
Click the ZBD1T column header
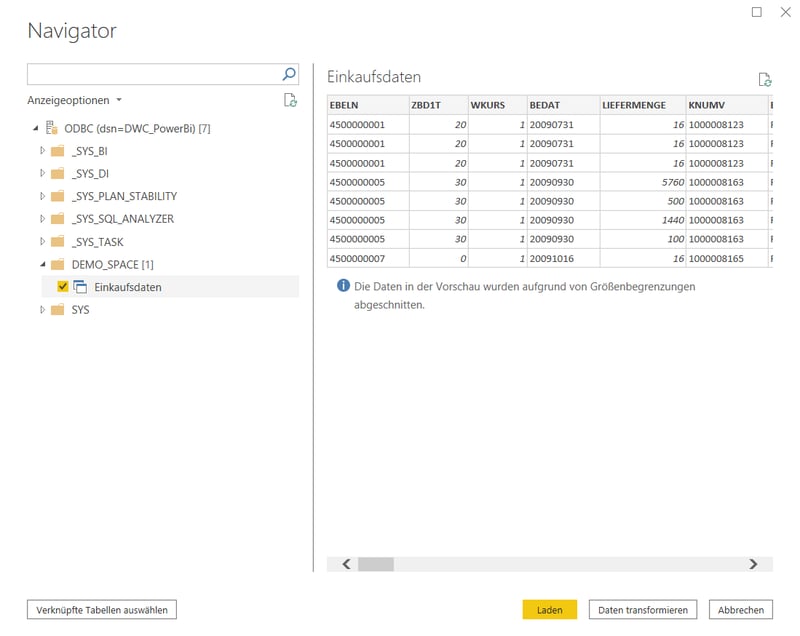point(438,105)
